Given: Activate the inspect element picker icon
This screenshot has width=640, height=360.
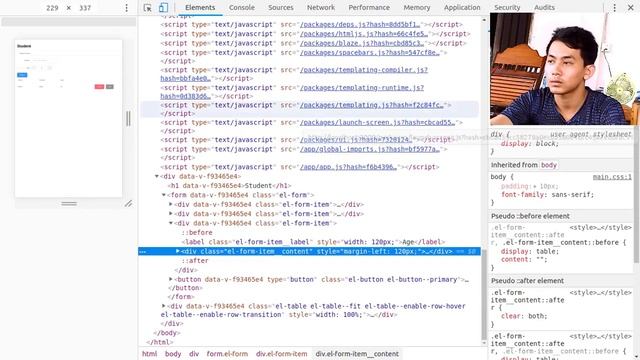Looking at the screenshot, I should pyautogui.click(x=147, y=8).
